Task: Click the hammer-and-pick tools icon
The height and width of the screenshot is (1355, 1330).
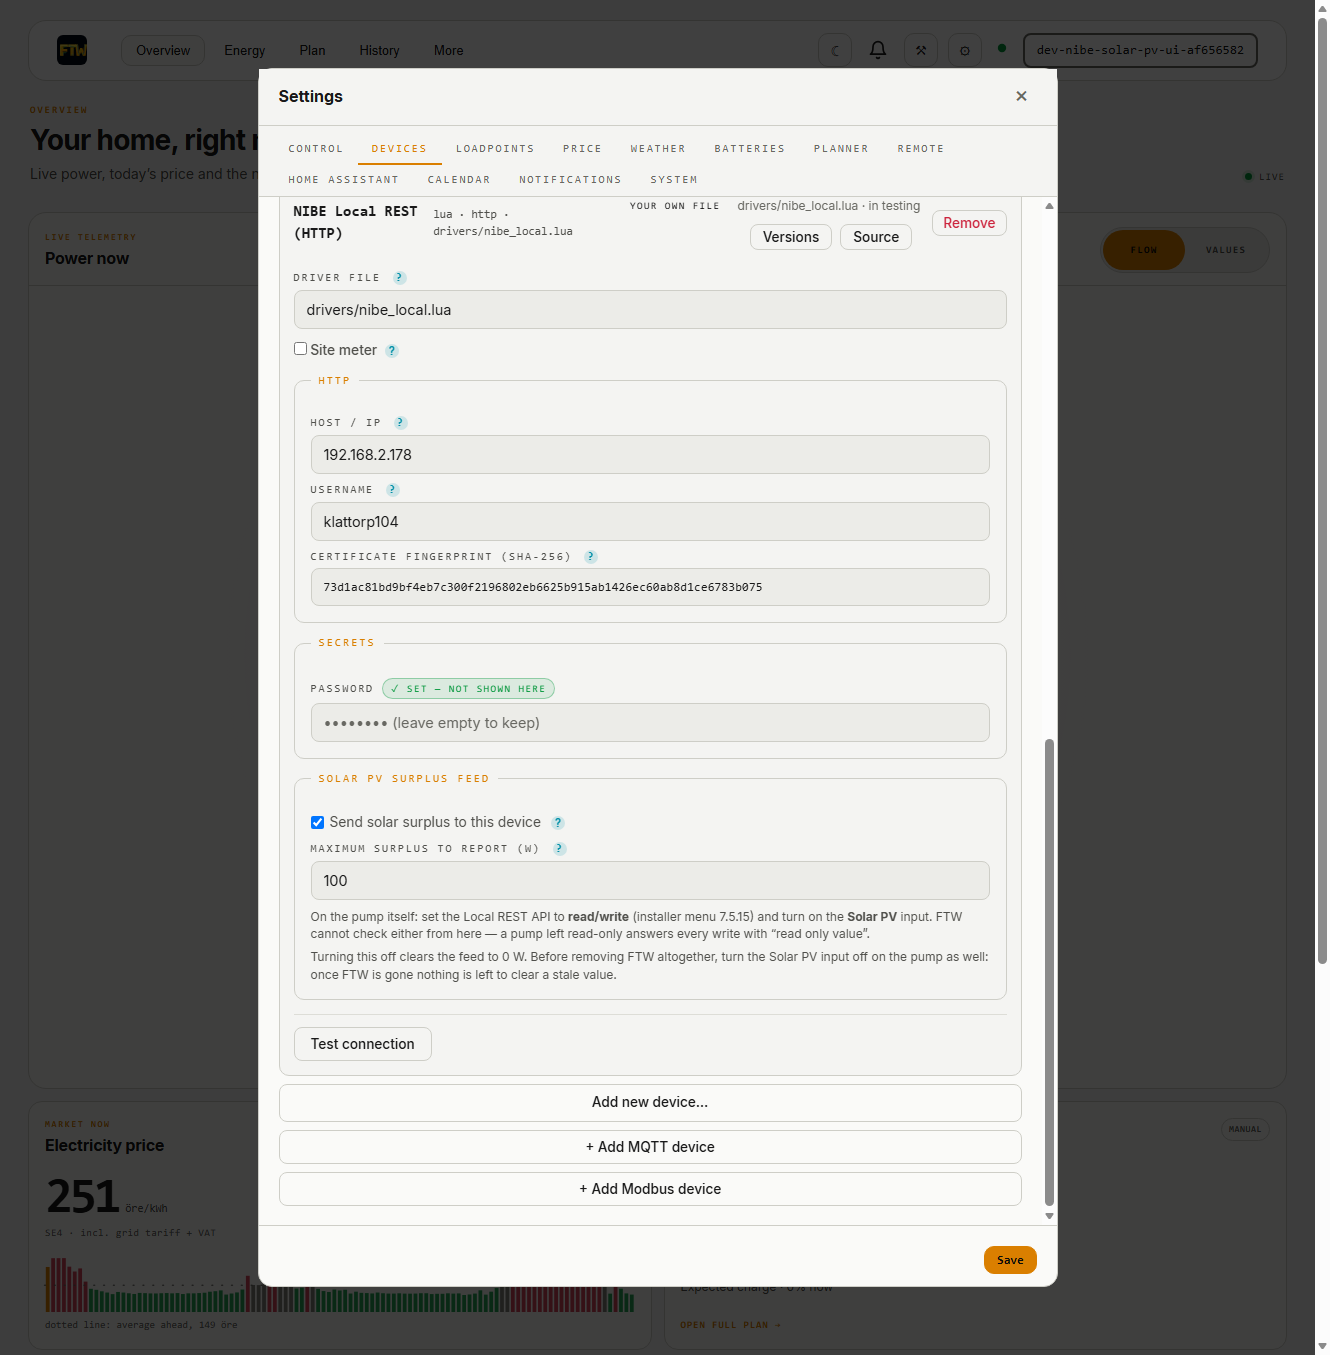Action: tap(921, 50)
